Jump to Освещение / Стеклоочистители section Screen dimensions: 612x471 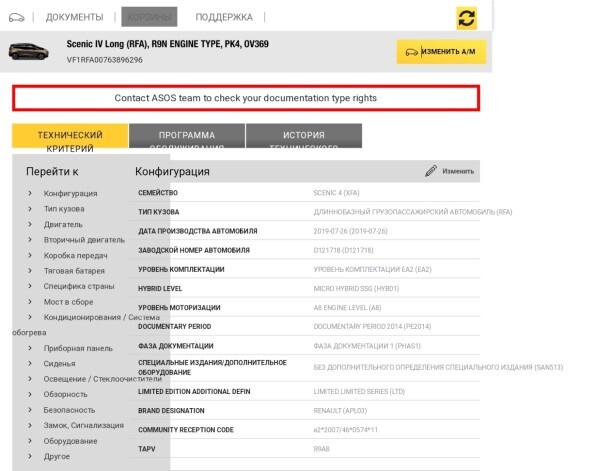(x=103, y=379)
